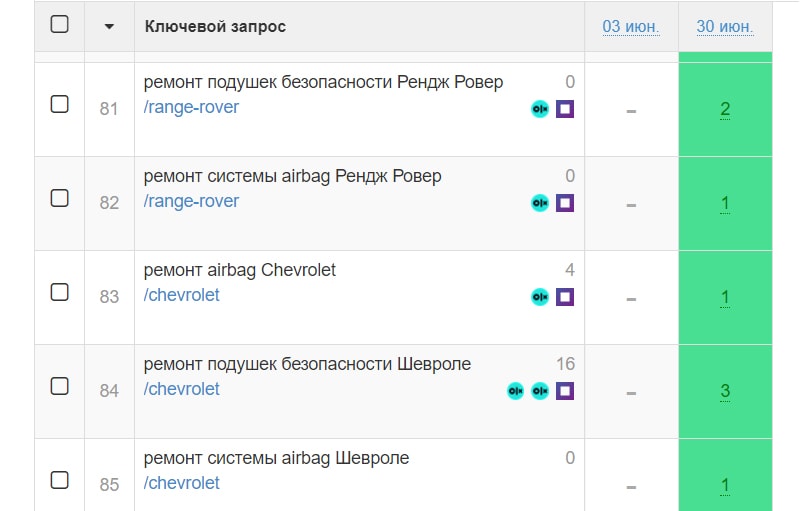The width and height of the screenshot is (800, 511).
Task: Open the '03 июн.' date column link
Action: point(631,27)
